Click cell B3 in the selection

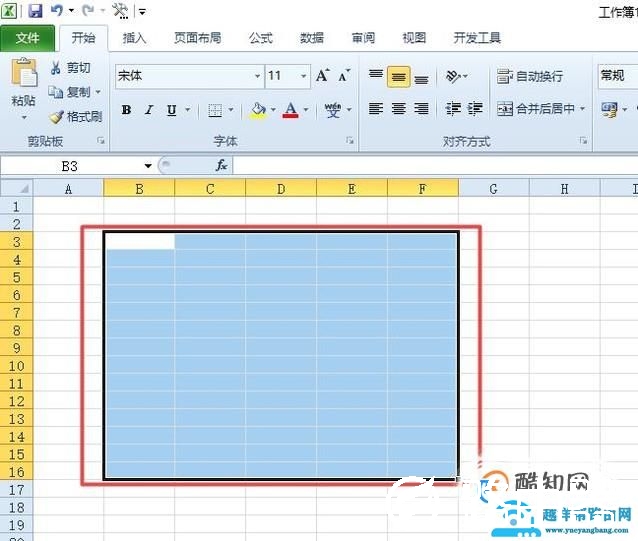coord(140,242)
